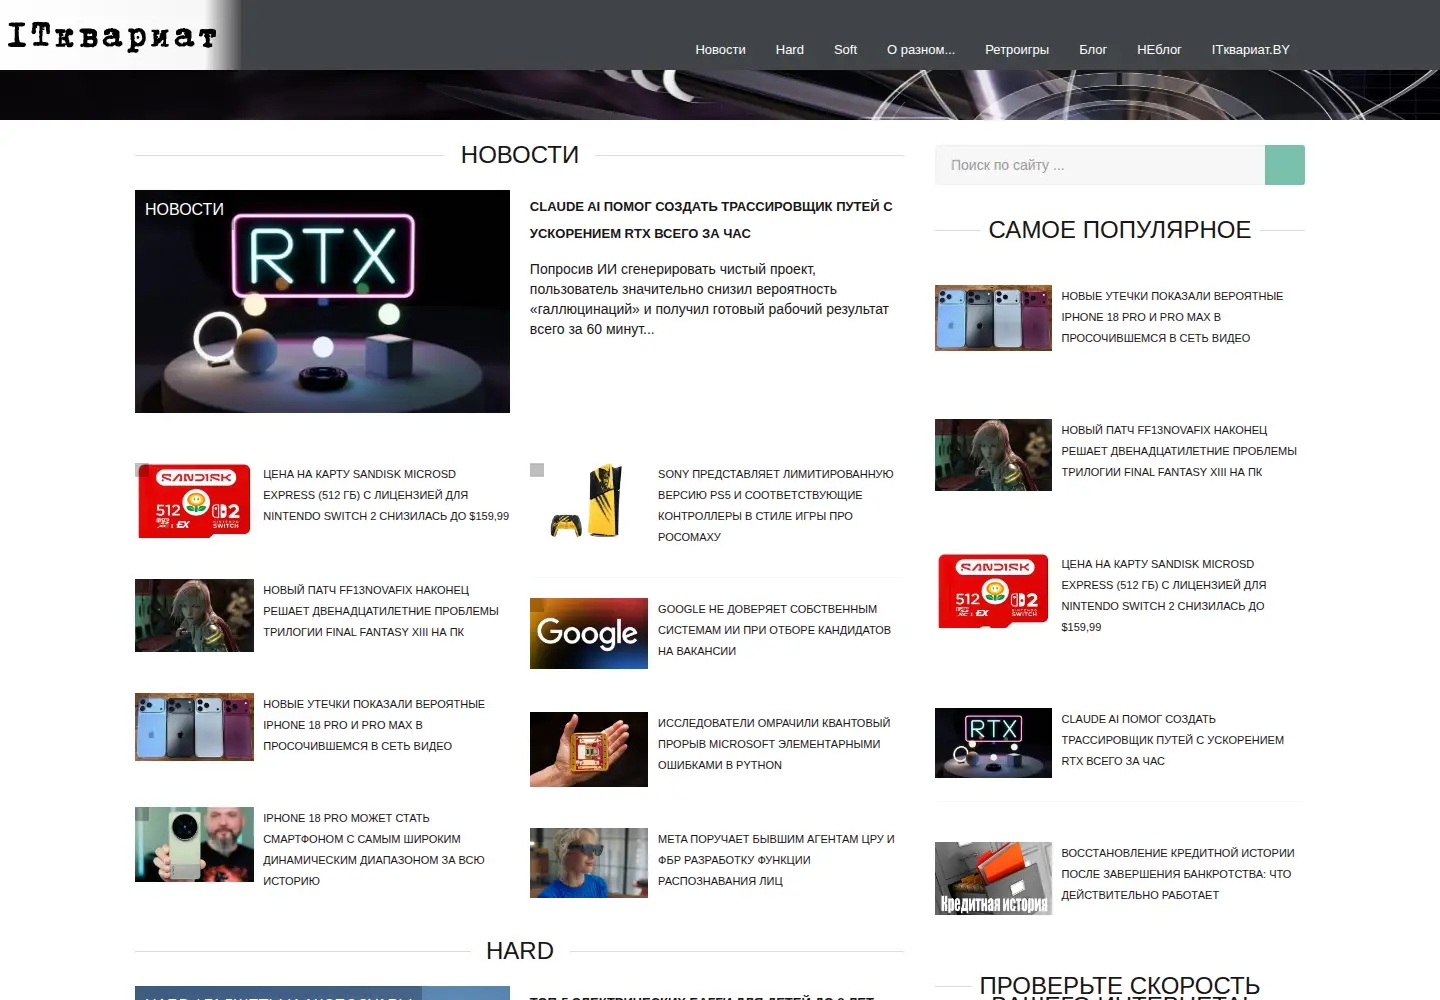Open credit history restoration after bankruptcy article
1440x1000 pixels.
click(1178, 874)
